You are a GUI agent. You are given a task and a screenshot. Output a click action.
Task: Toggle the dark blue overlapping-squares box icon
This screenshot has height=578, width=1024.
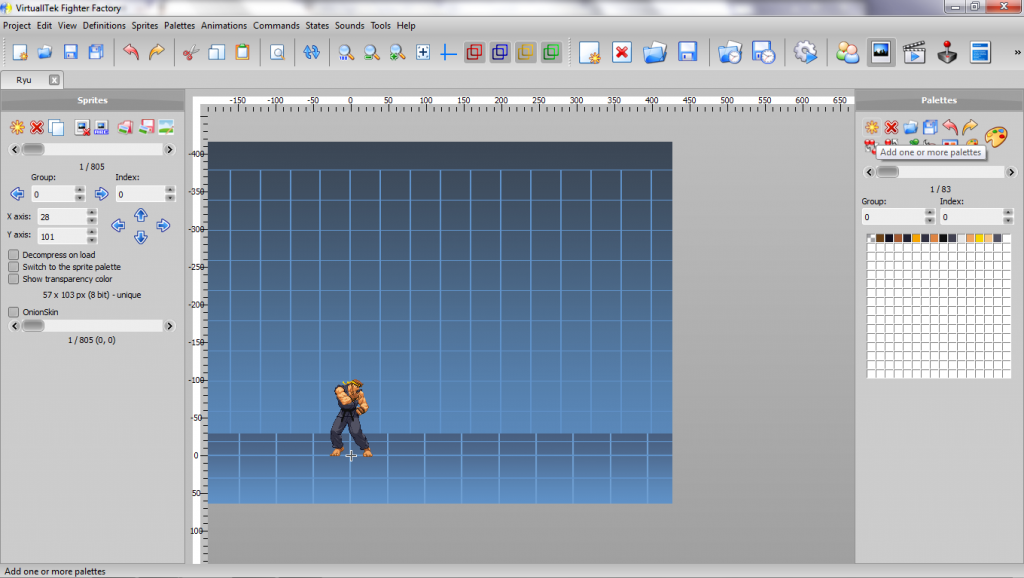(x=500, y=52)
